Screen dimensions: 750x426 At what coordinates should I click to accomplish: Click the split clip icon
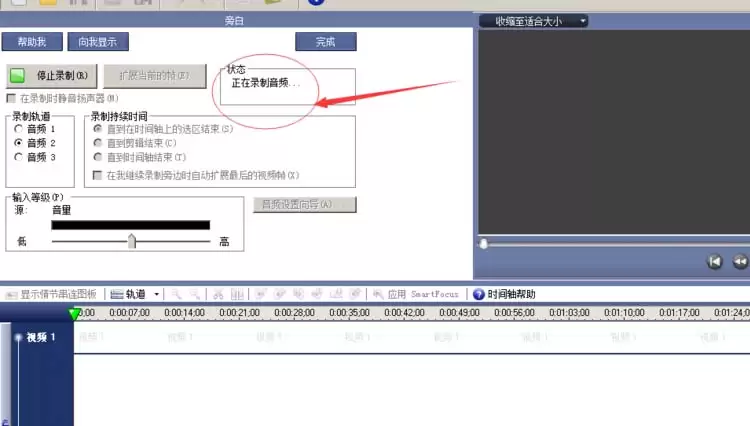[237, 294]
